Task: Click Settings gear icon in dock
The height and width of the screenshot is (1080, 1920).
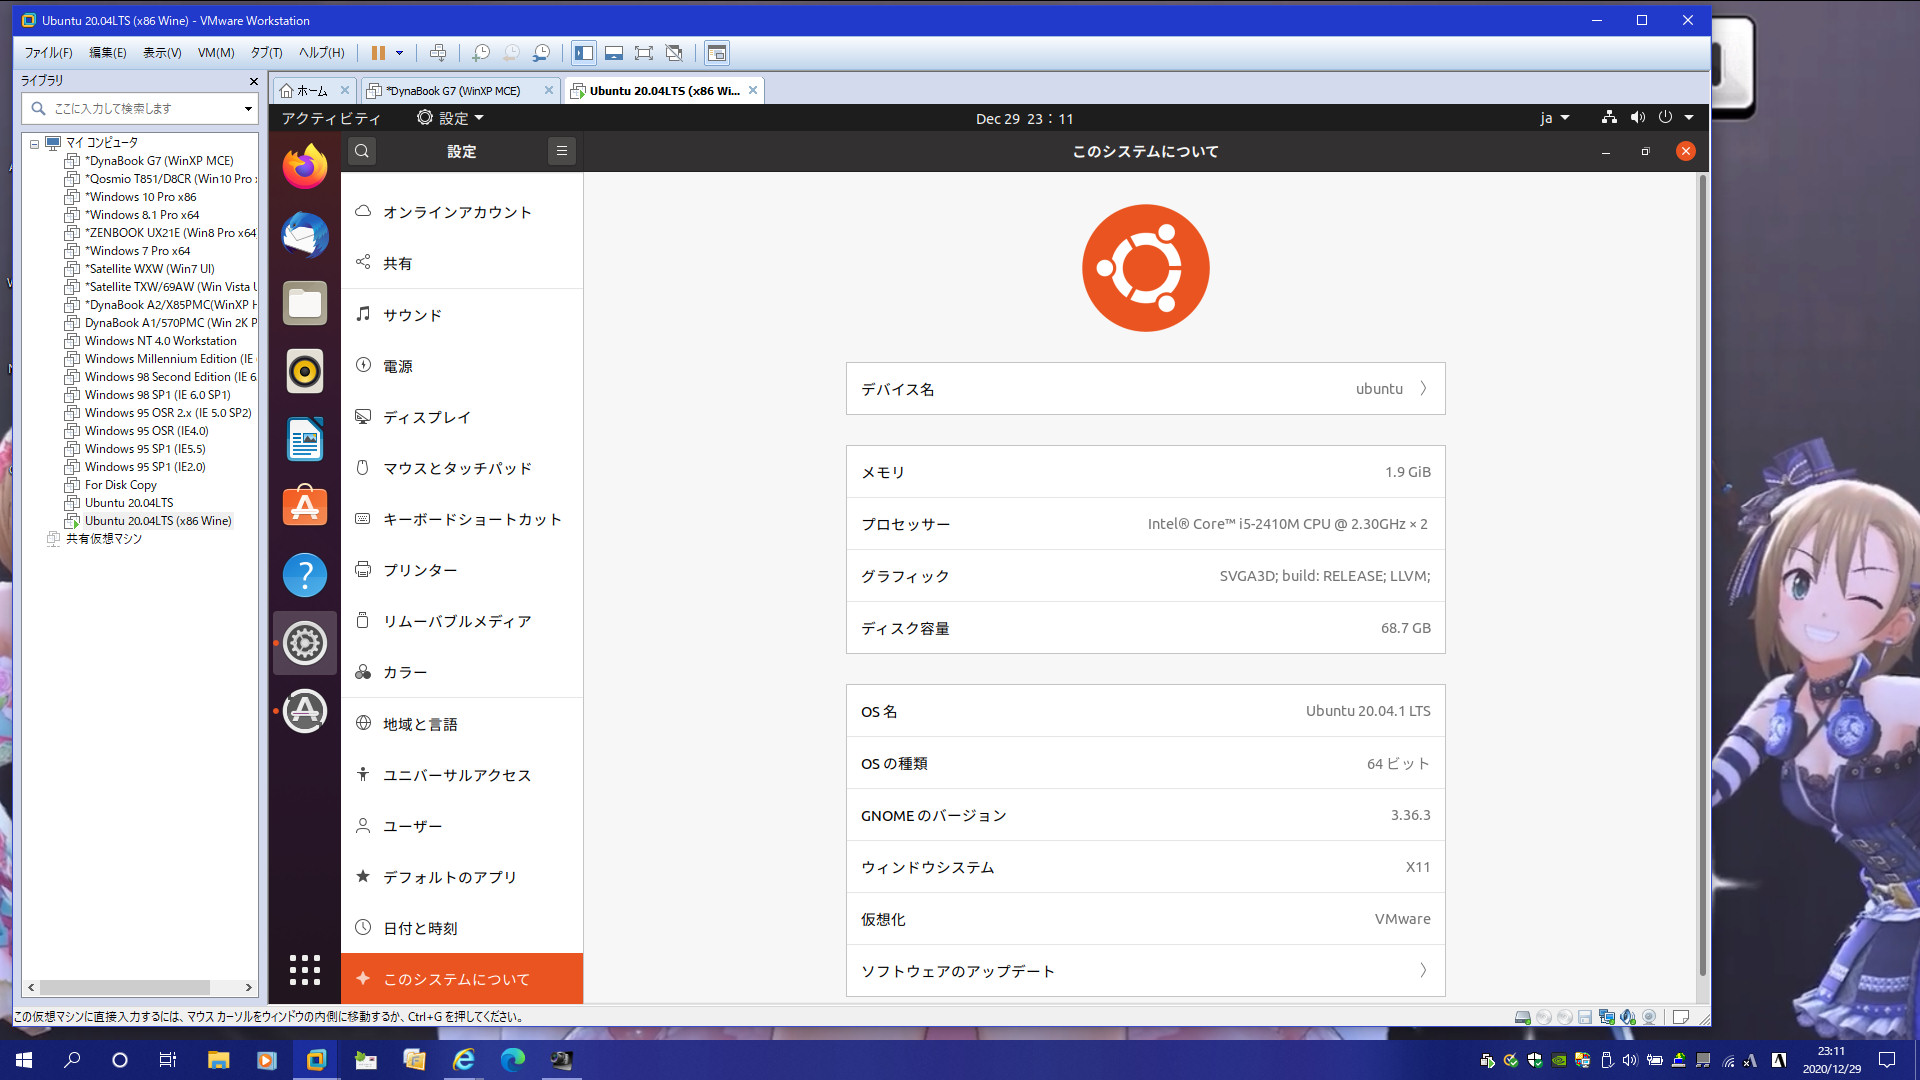Action: [x=305, y=643]
